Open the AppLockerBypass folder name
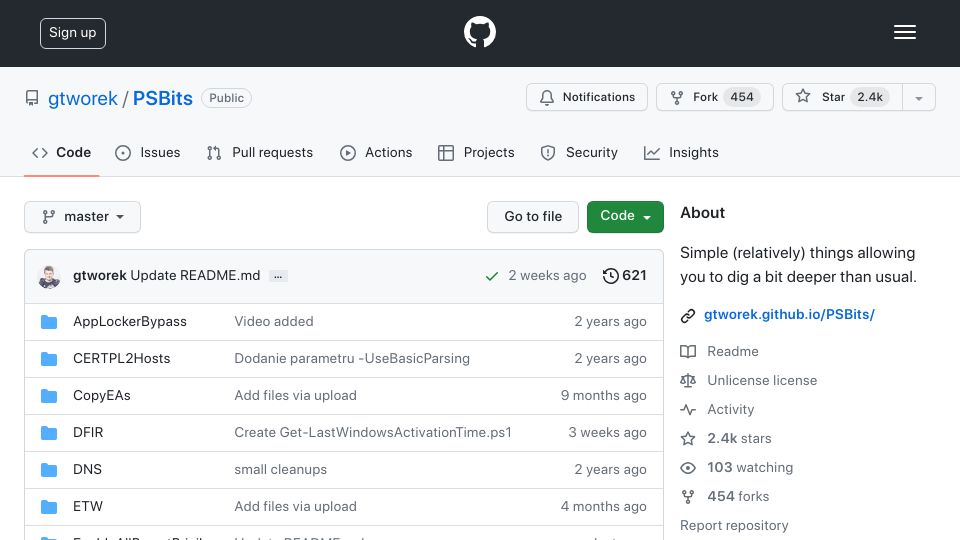 130,322
